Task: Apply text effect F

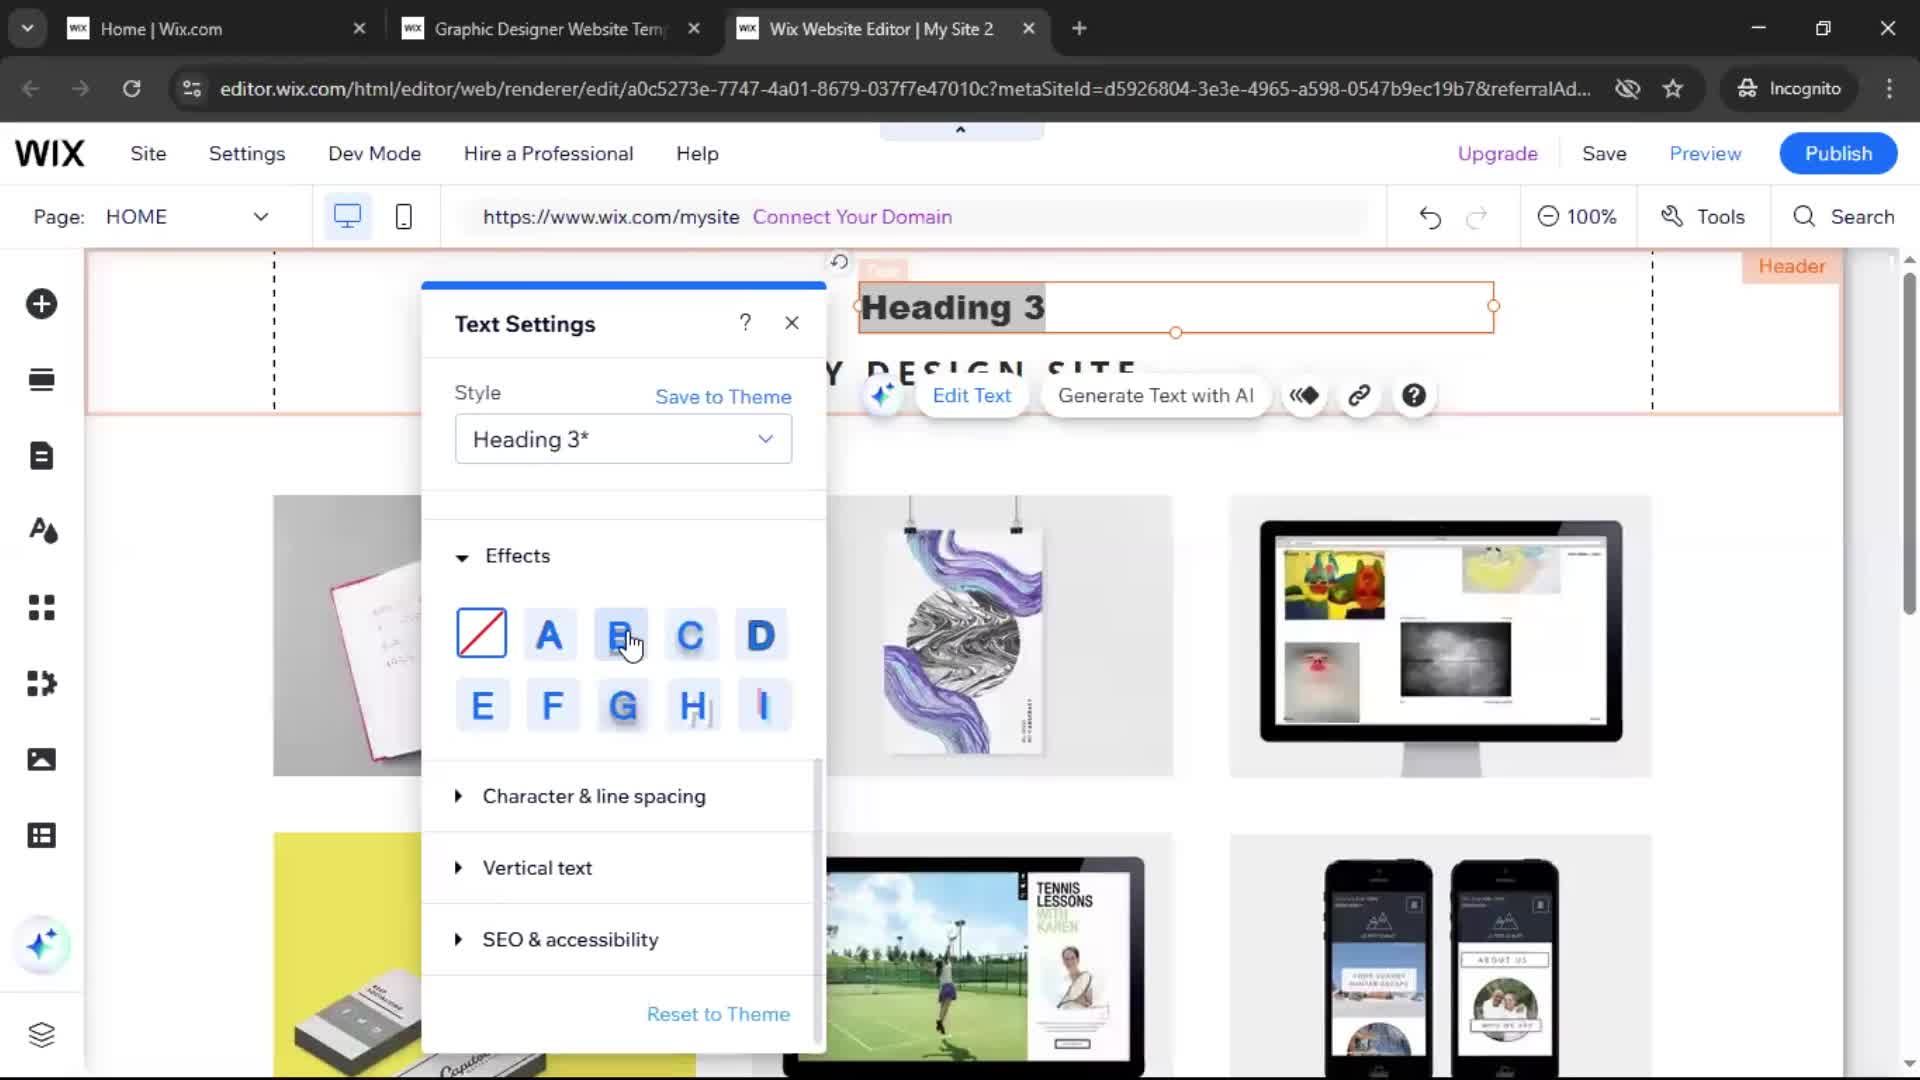Action: [x=552, y=705]
